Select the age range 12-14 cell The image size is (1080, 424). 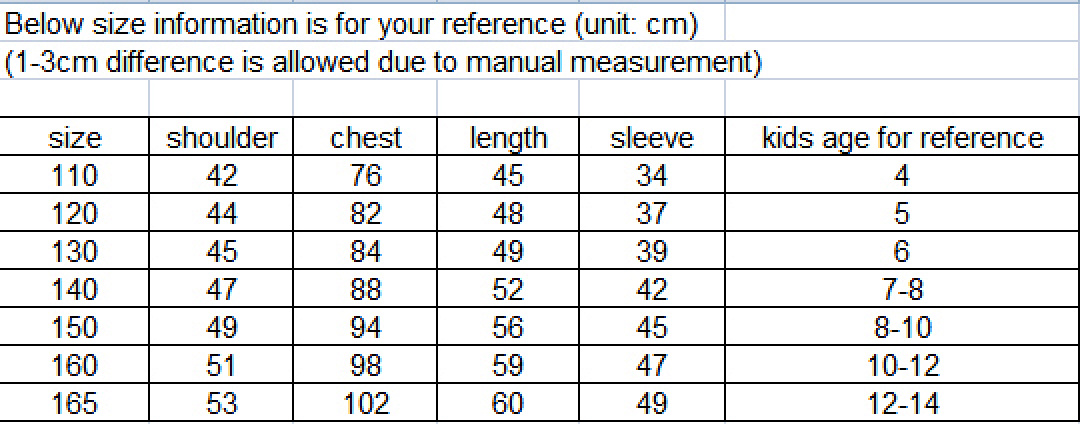click(902, 403)
